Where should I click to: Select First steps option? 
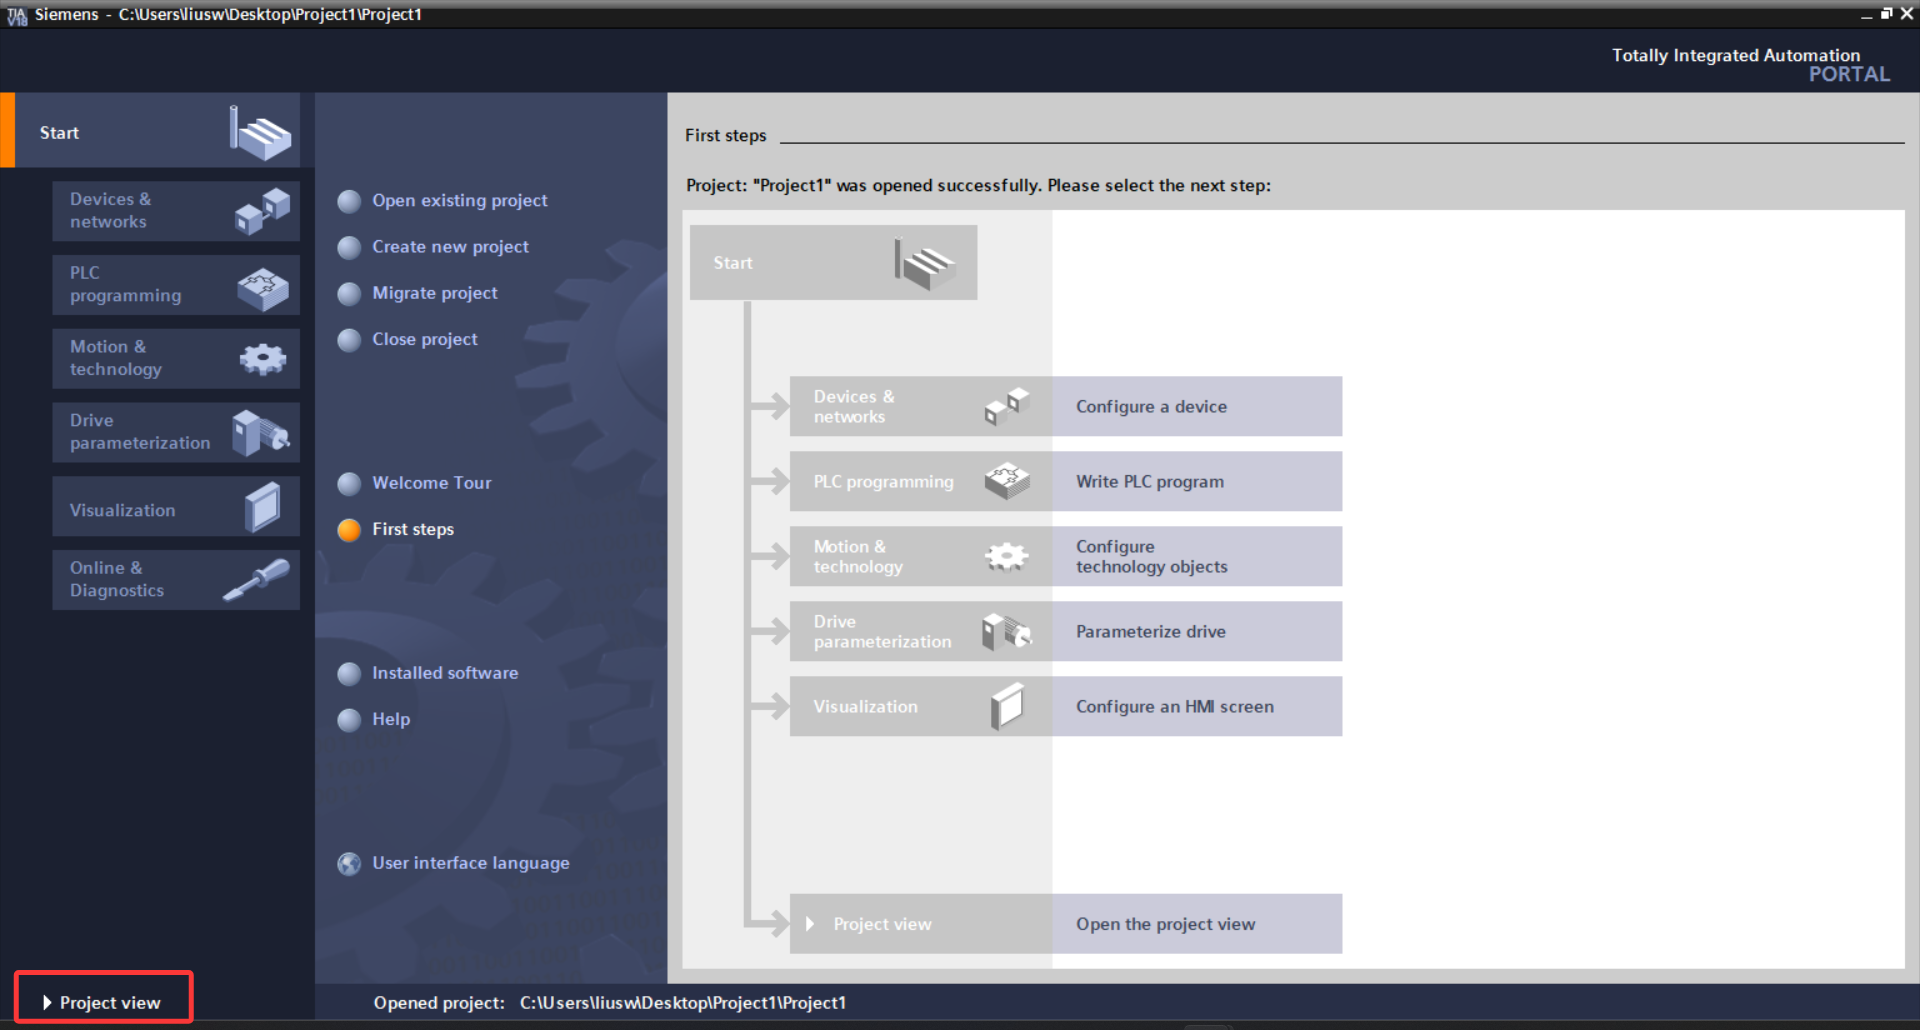pyautogui.click(x=412, y=529)
